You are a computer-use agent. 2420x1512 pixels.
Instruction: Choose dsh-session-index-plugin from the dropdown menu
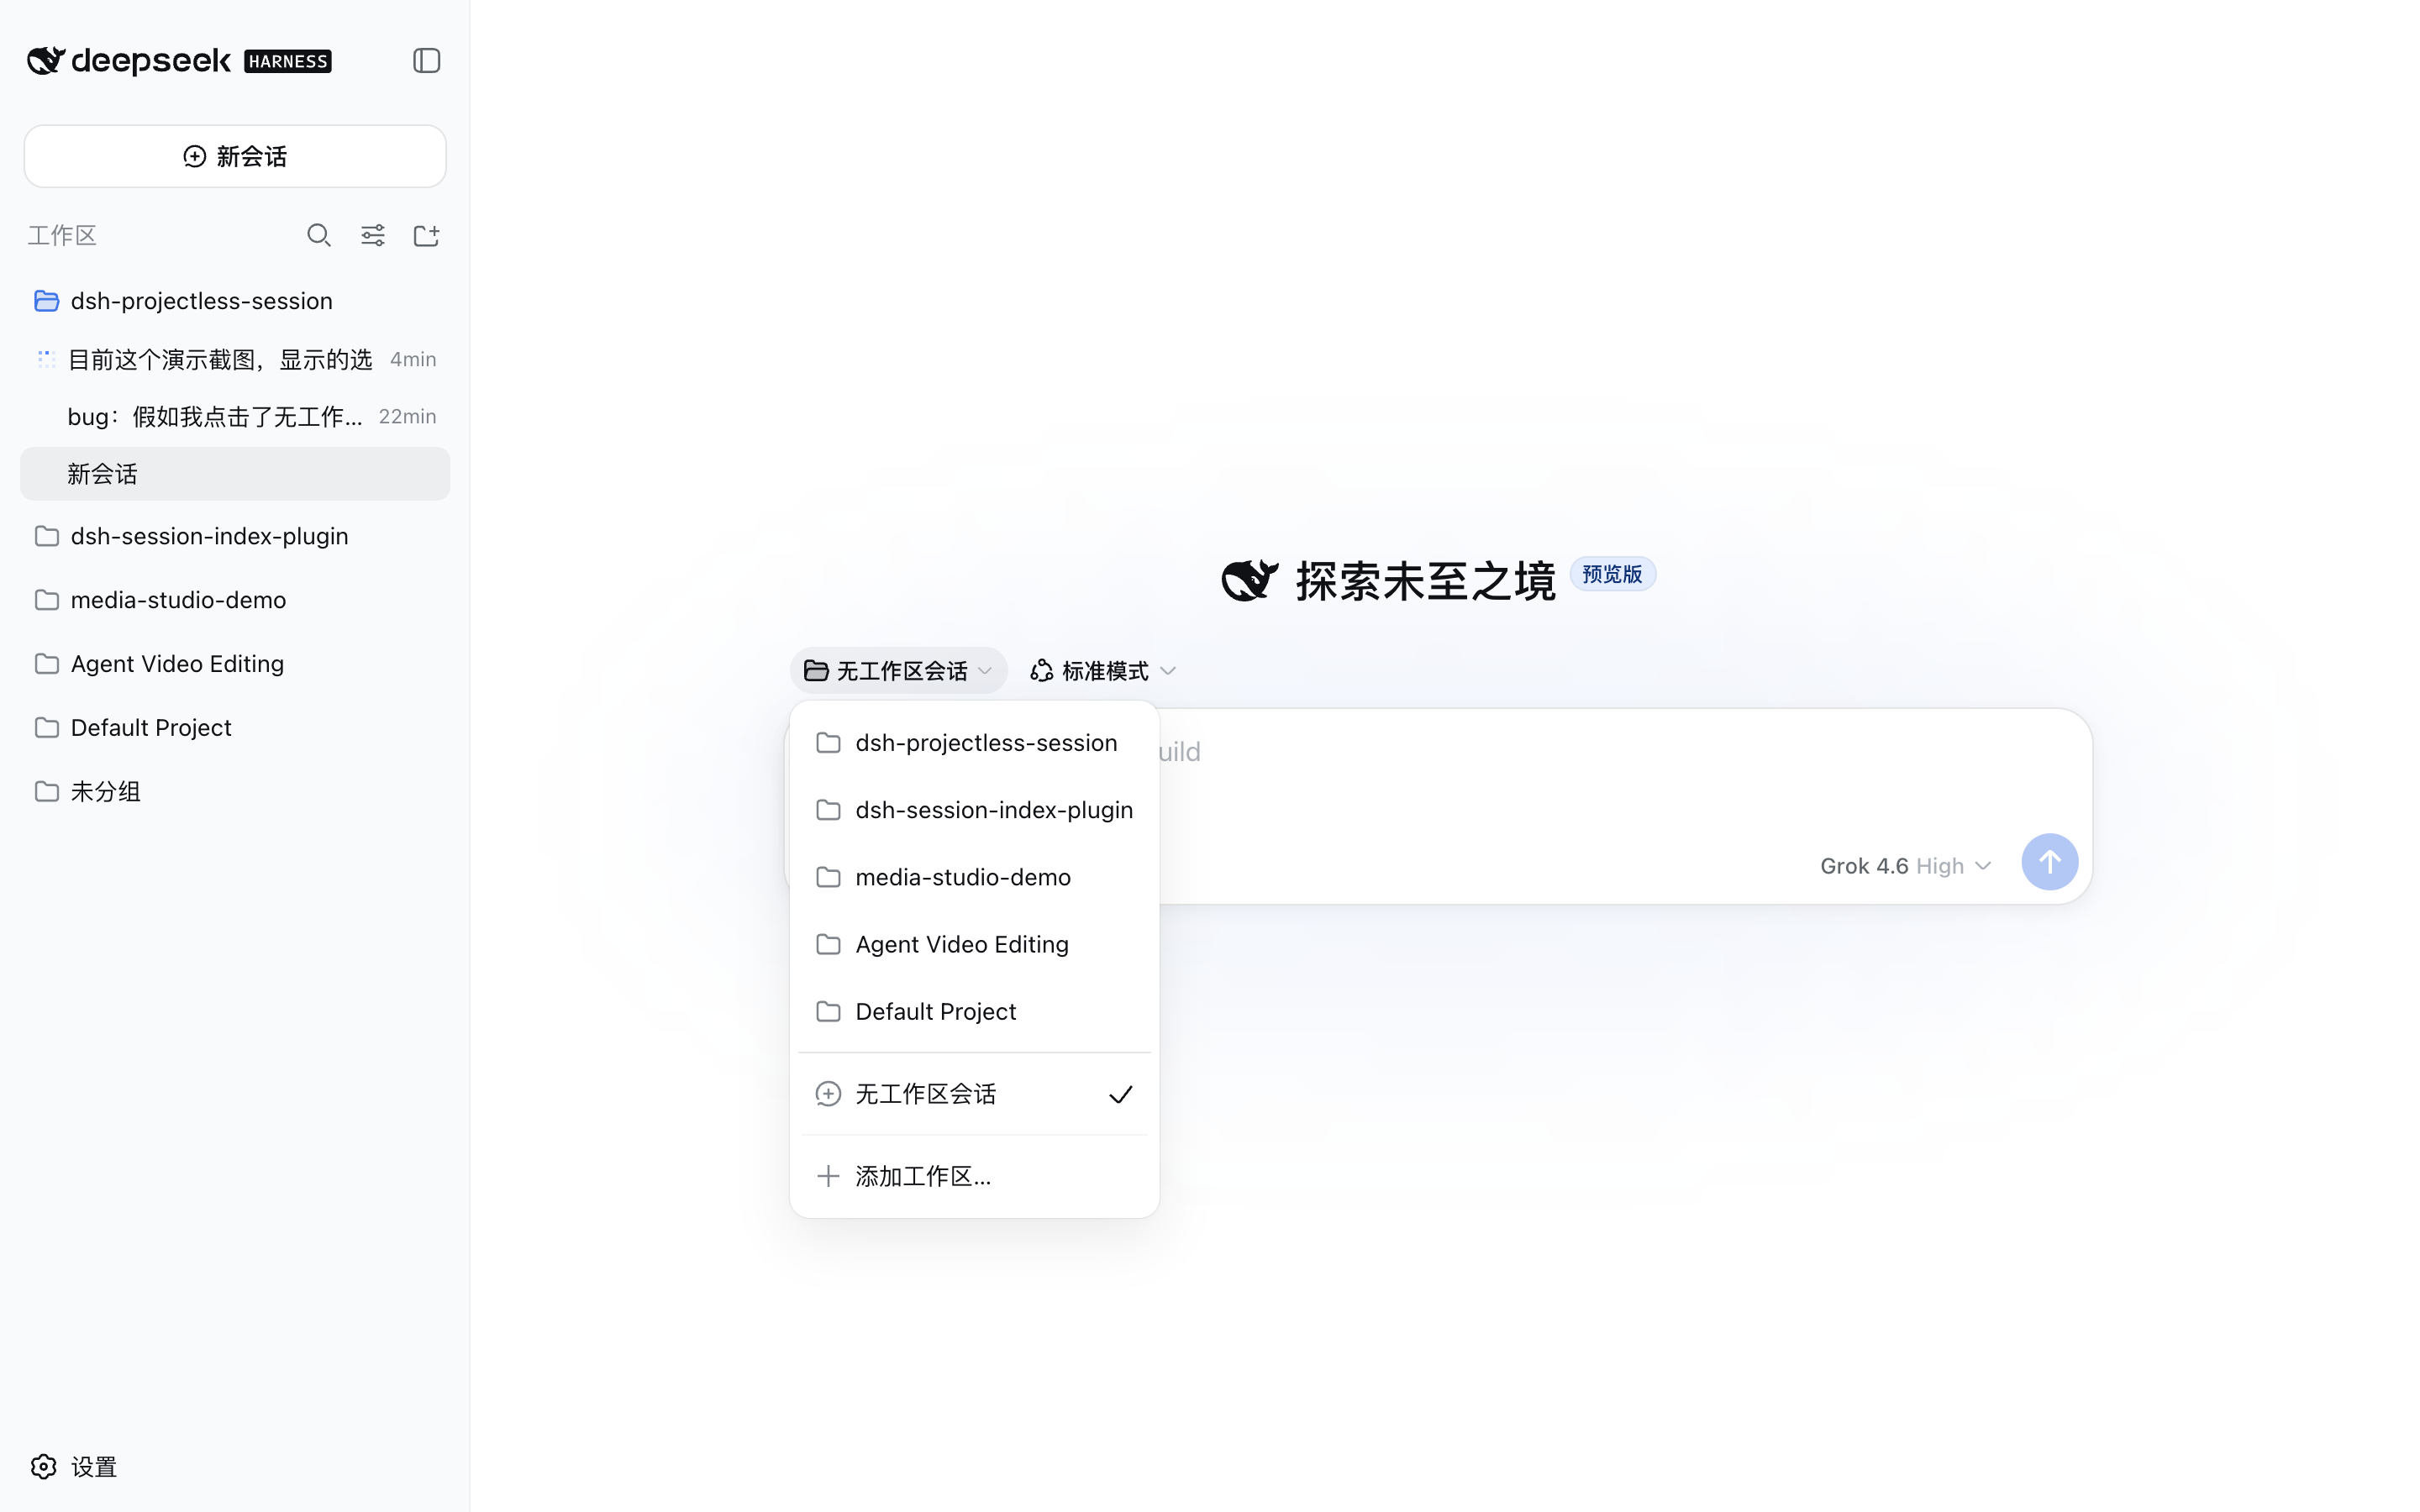pos(974,810)
